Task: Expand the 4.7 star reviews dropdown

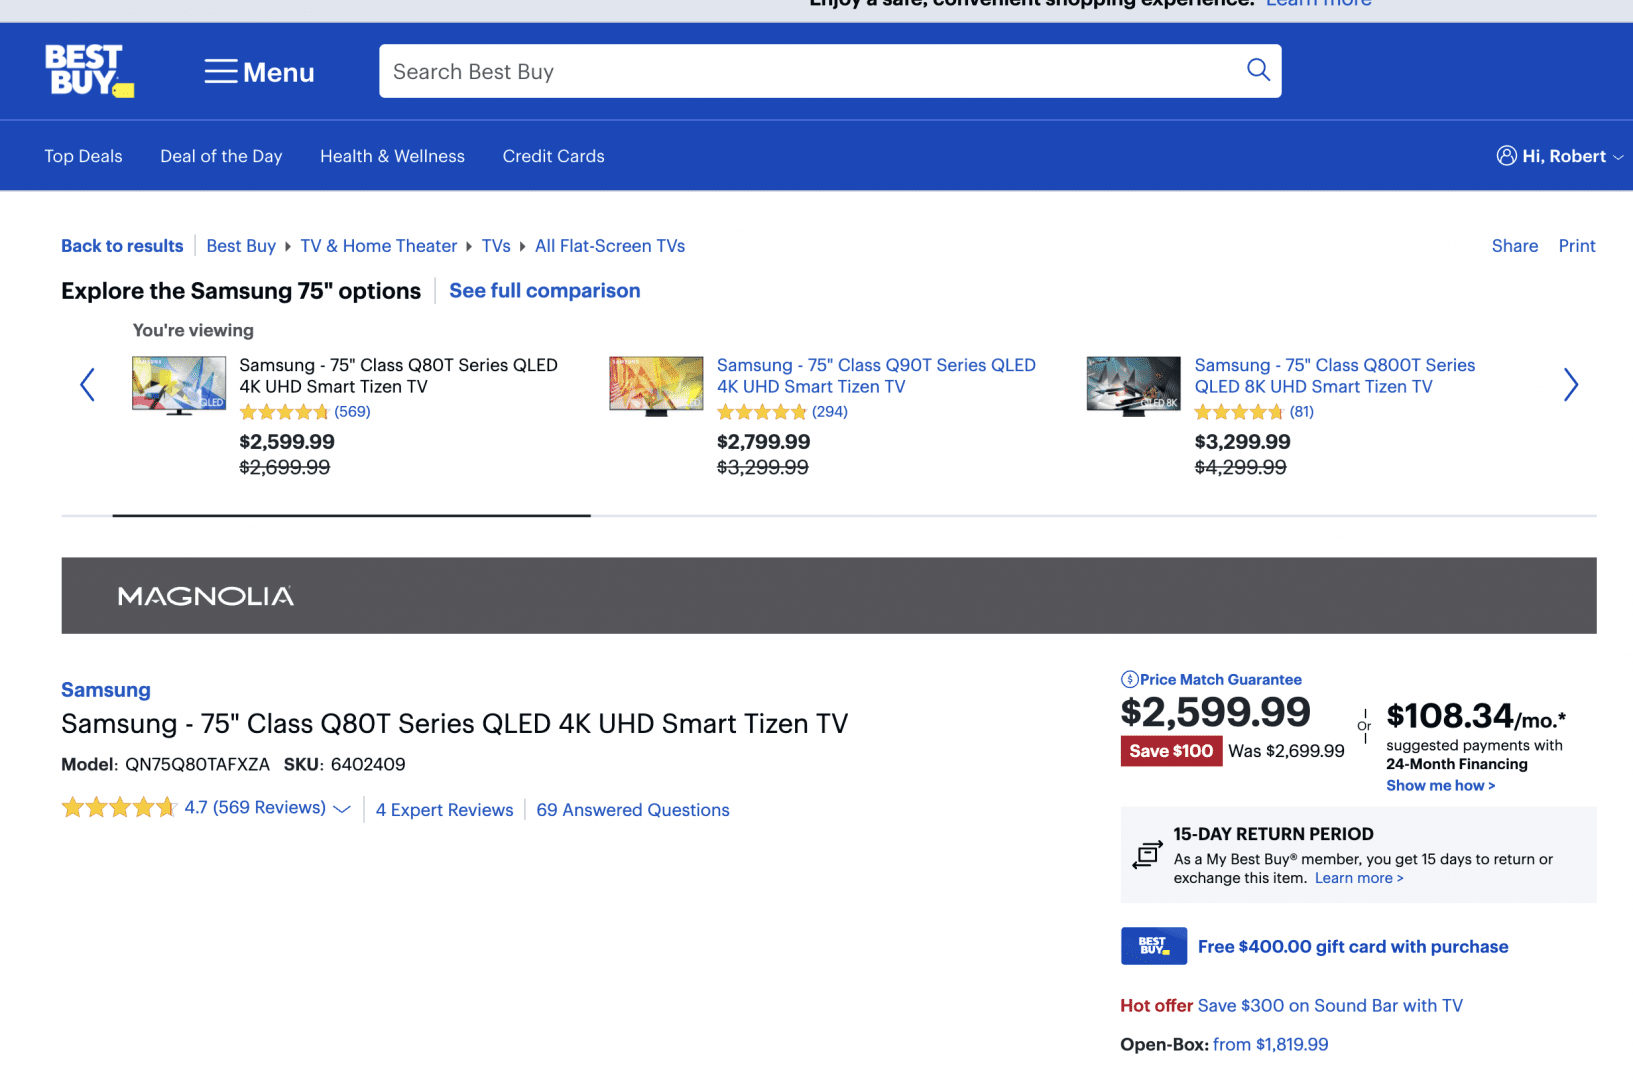Action: click(x=342, y=809)
